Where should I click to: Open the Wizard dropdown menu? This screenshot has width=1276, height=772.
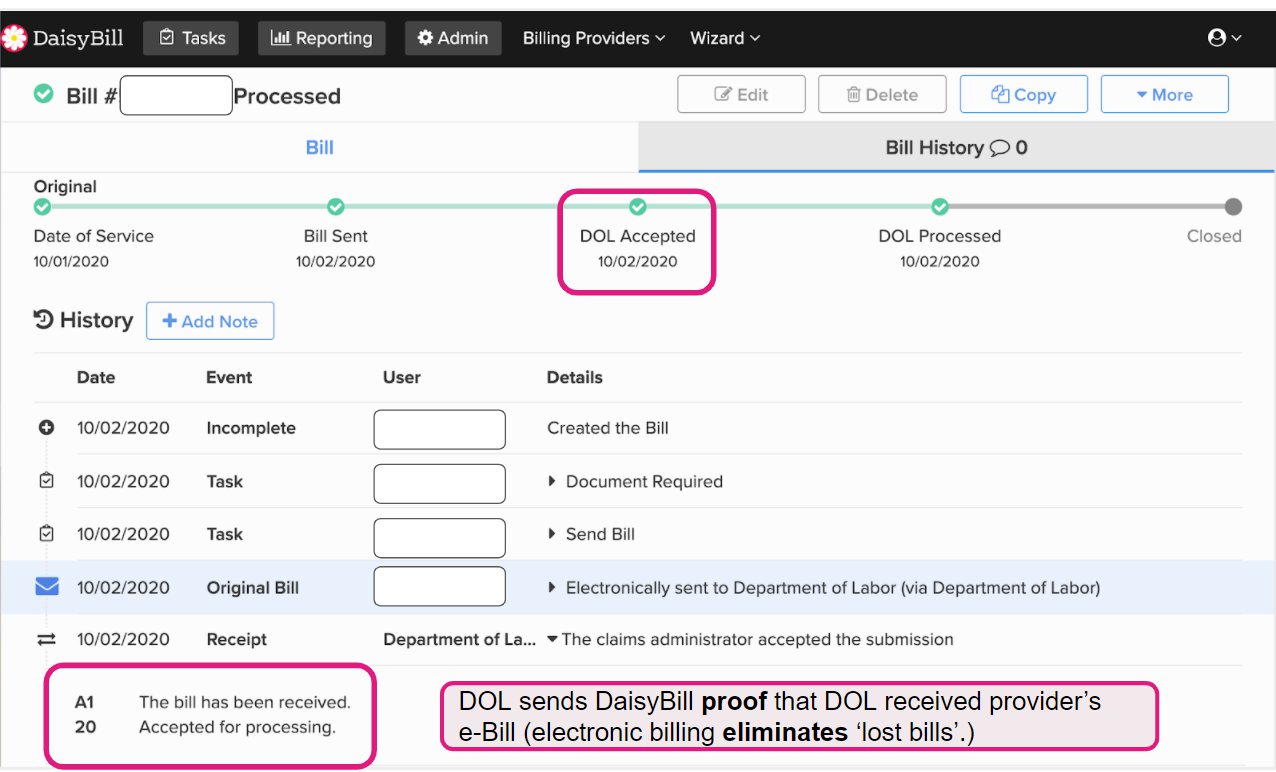pos(725,38)
